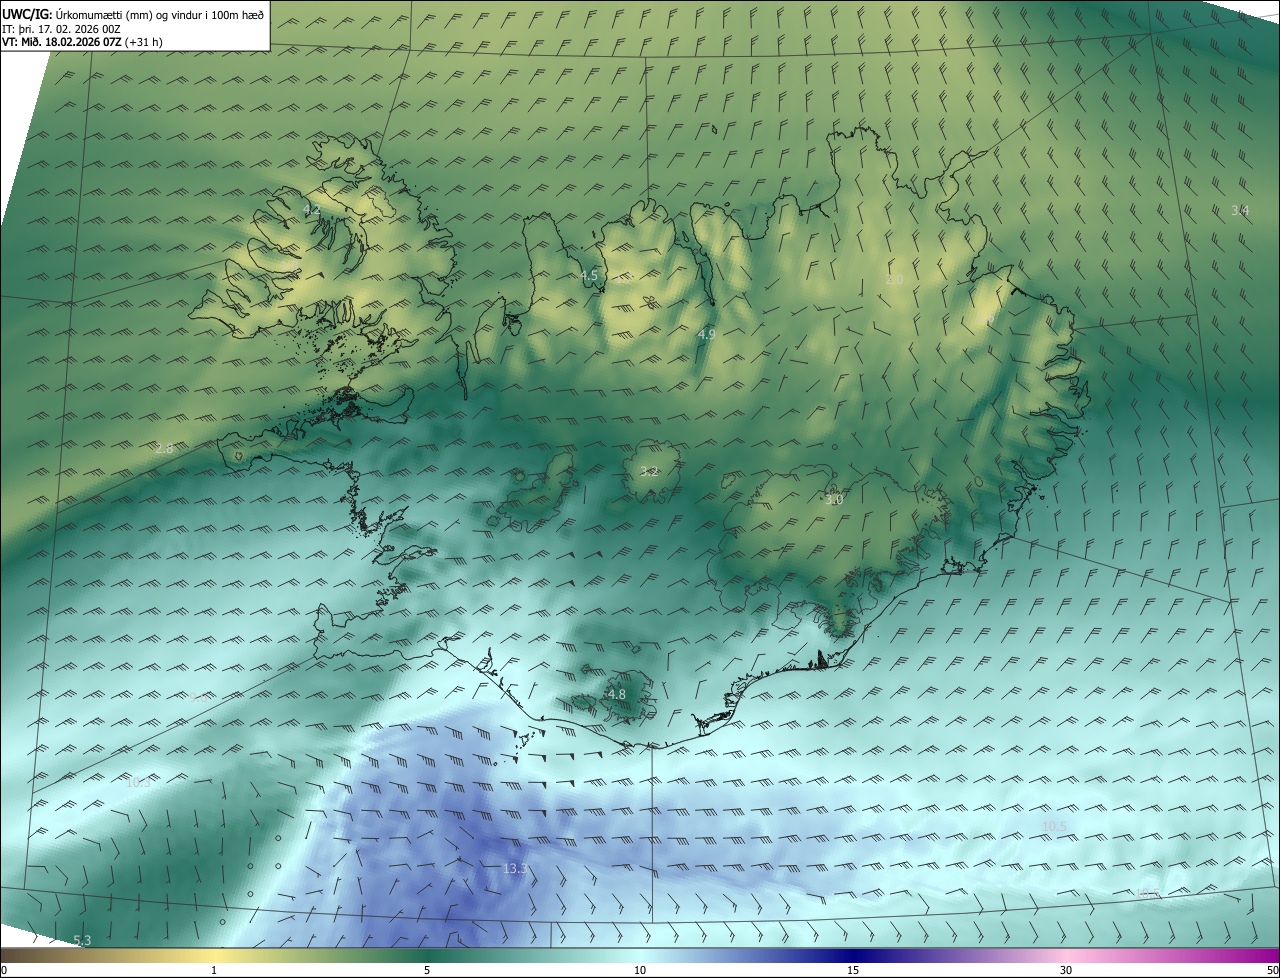Click the 13.3 precipitation maximum label

[515, 869]
